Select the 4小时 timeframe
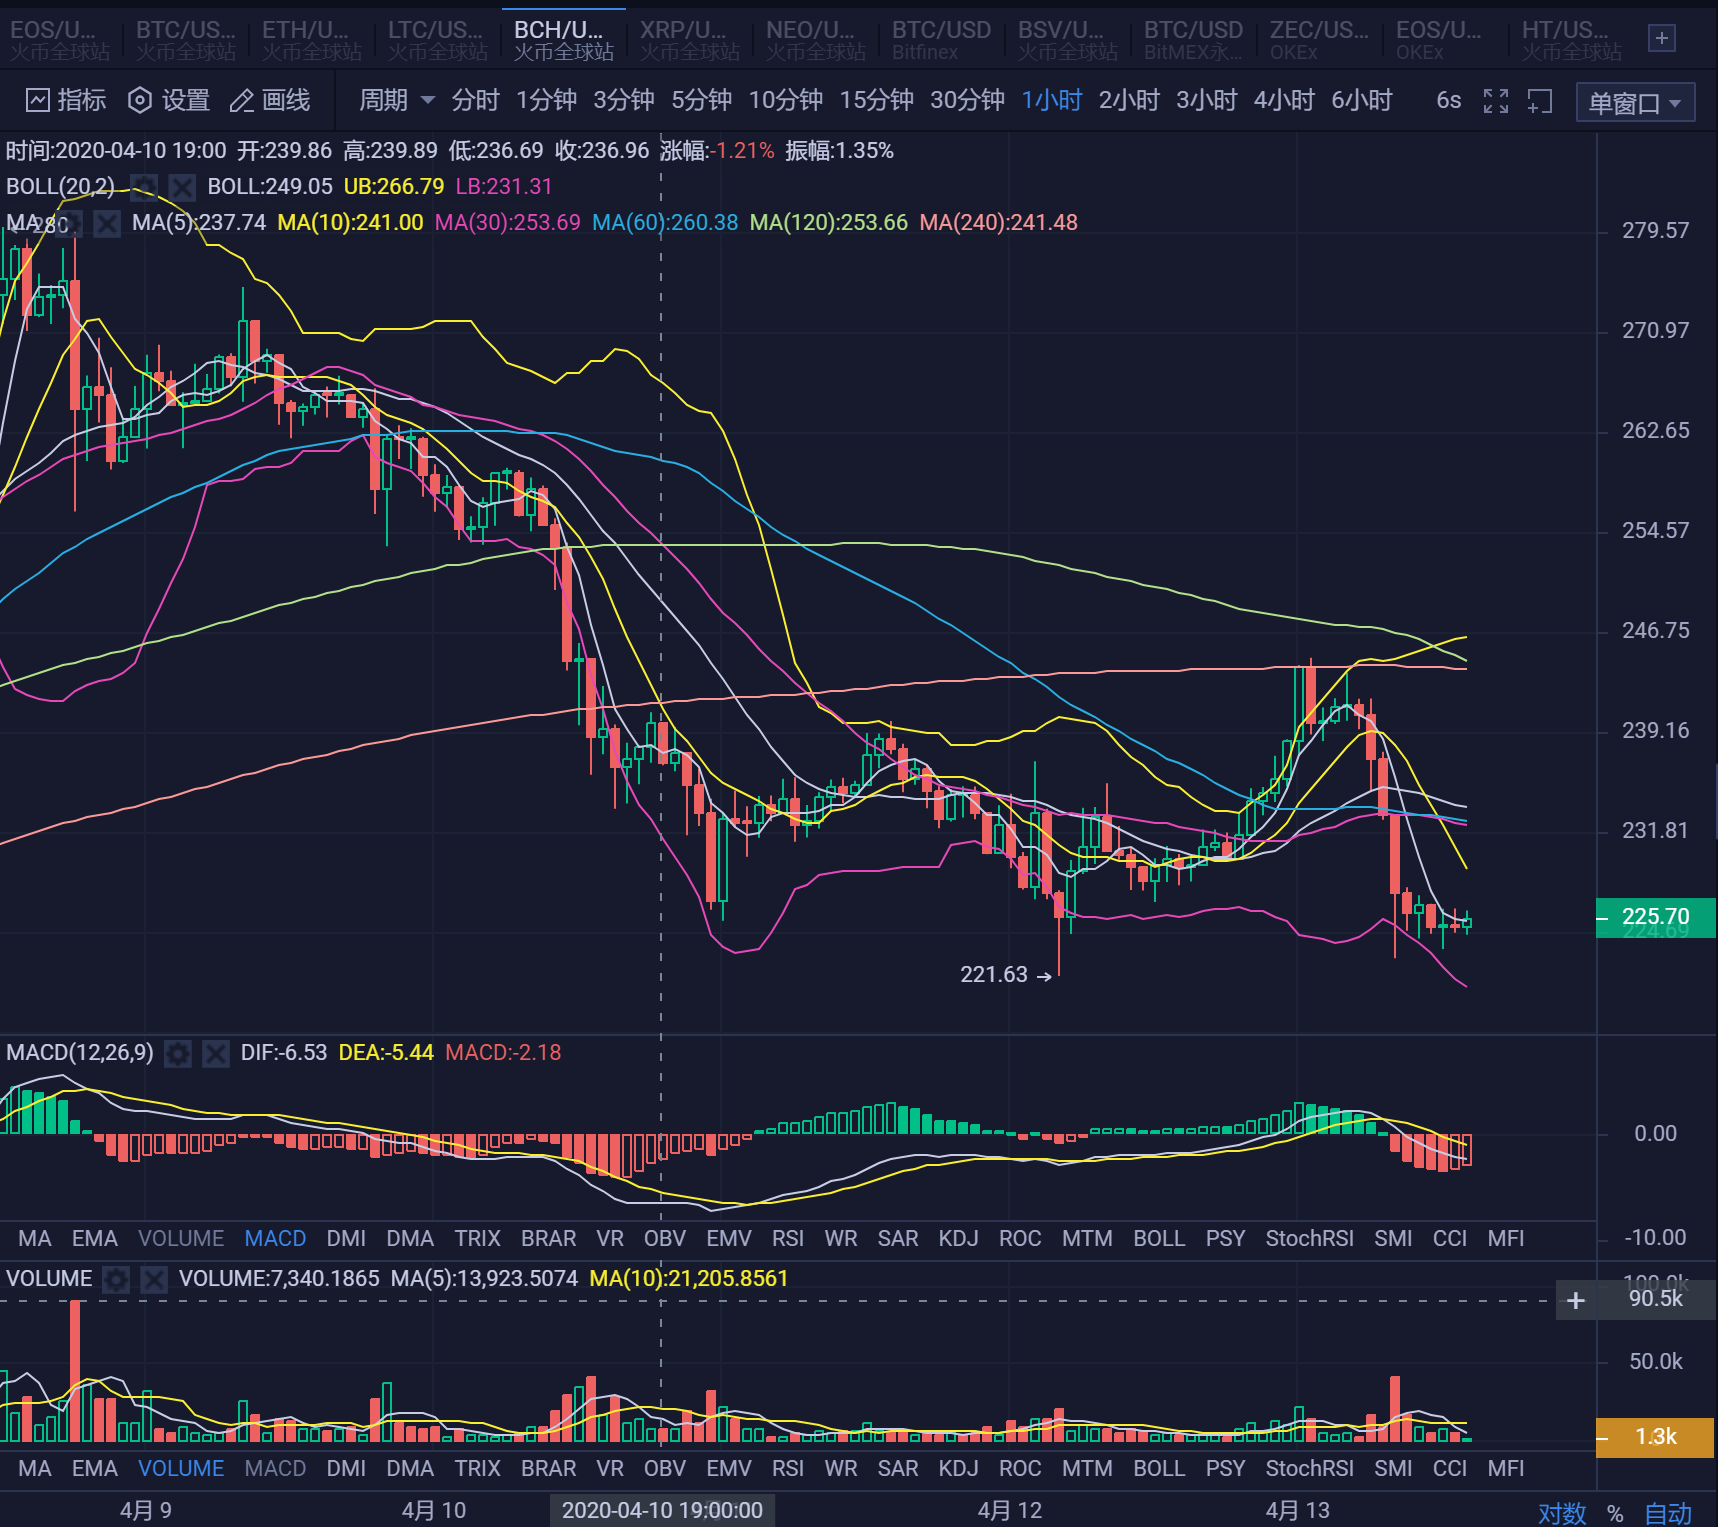The image size is (1718, 1527). point(1283,100)
